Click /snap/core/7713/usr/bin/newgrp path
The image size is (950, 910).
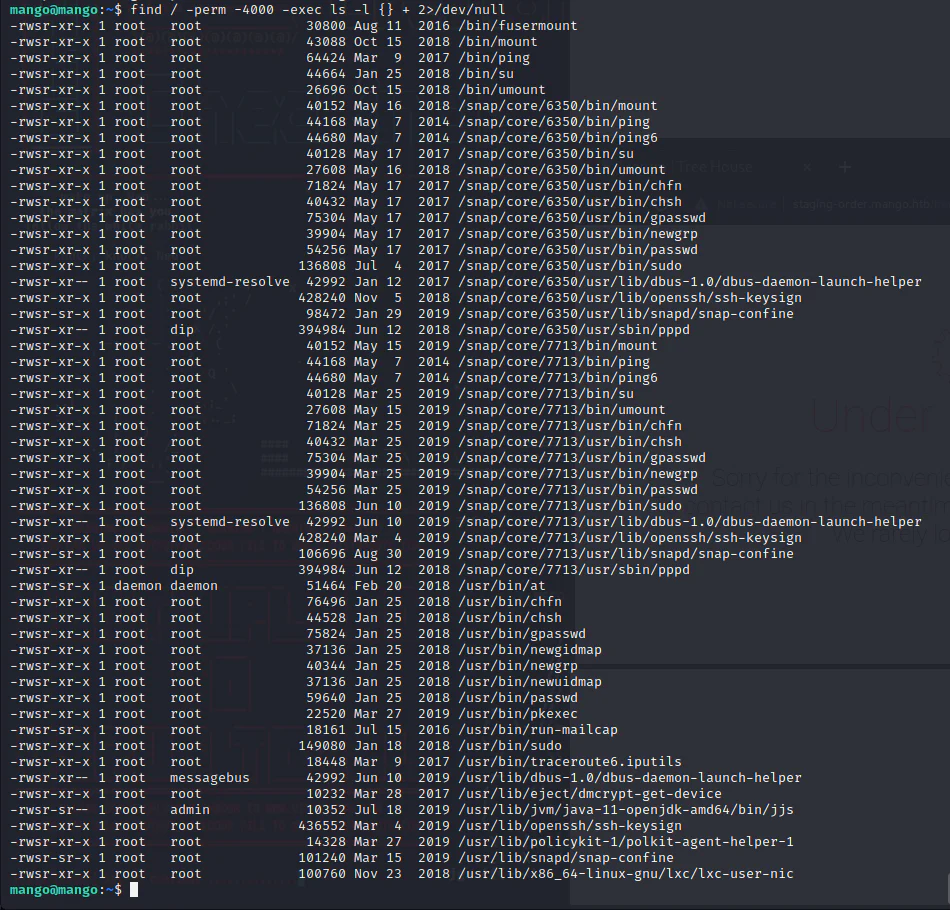click(x=578, y=474)
